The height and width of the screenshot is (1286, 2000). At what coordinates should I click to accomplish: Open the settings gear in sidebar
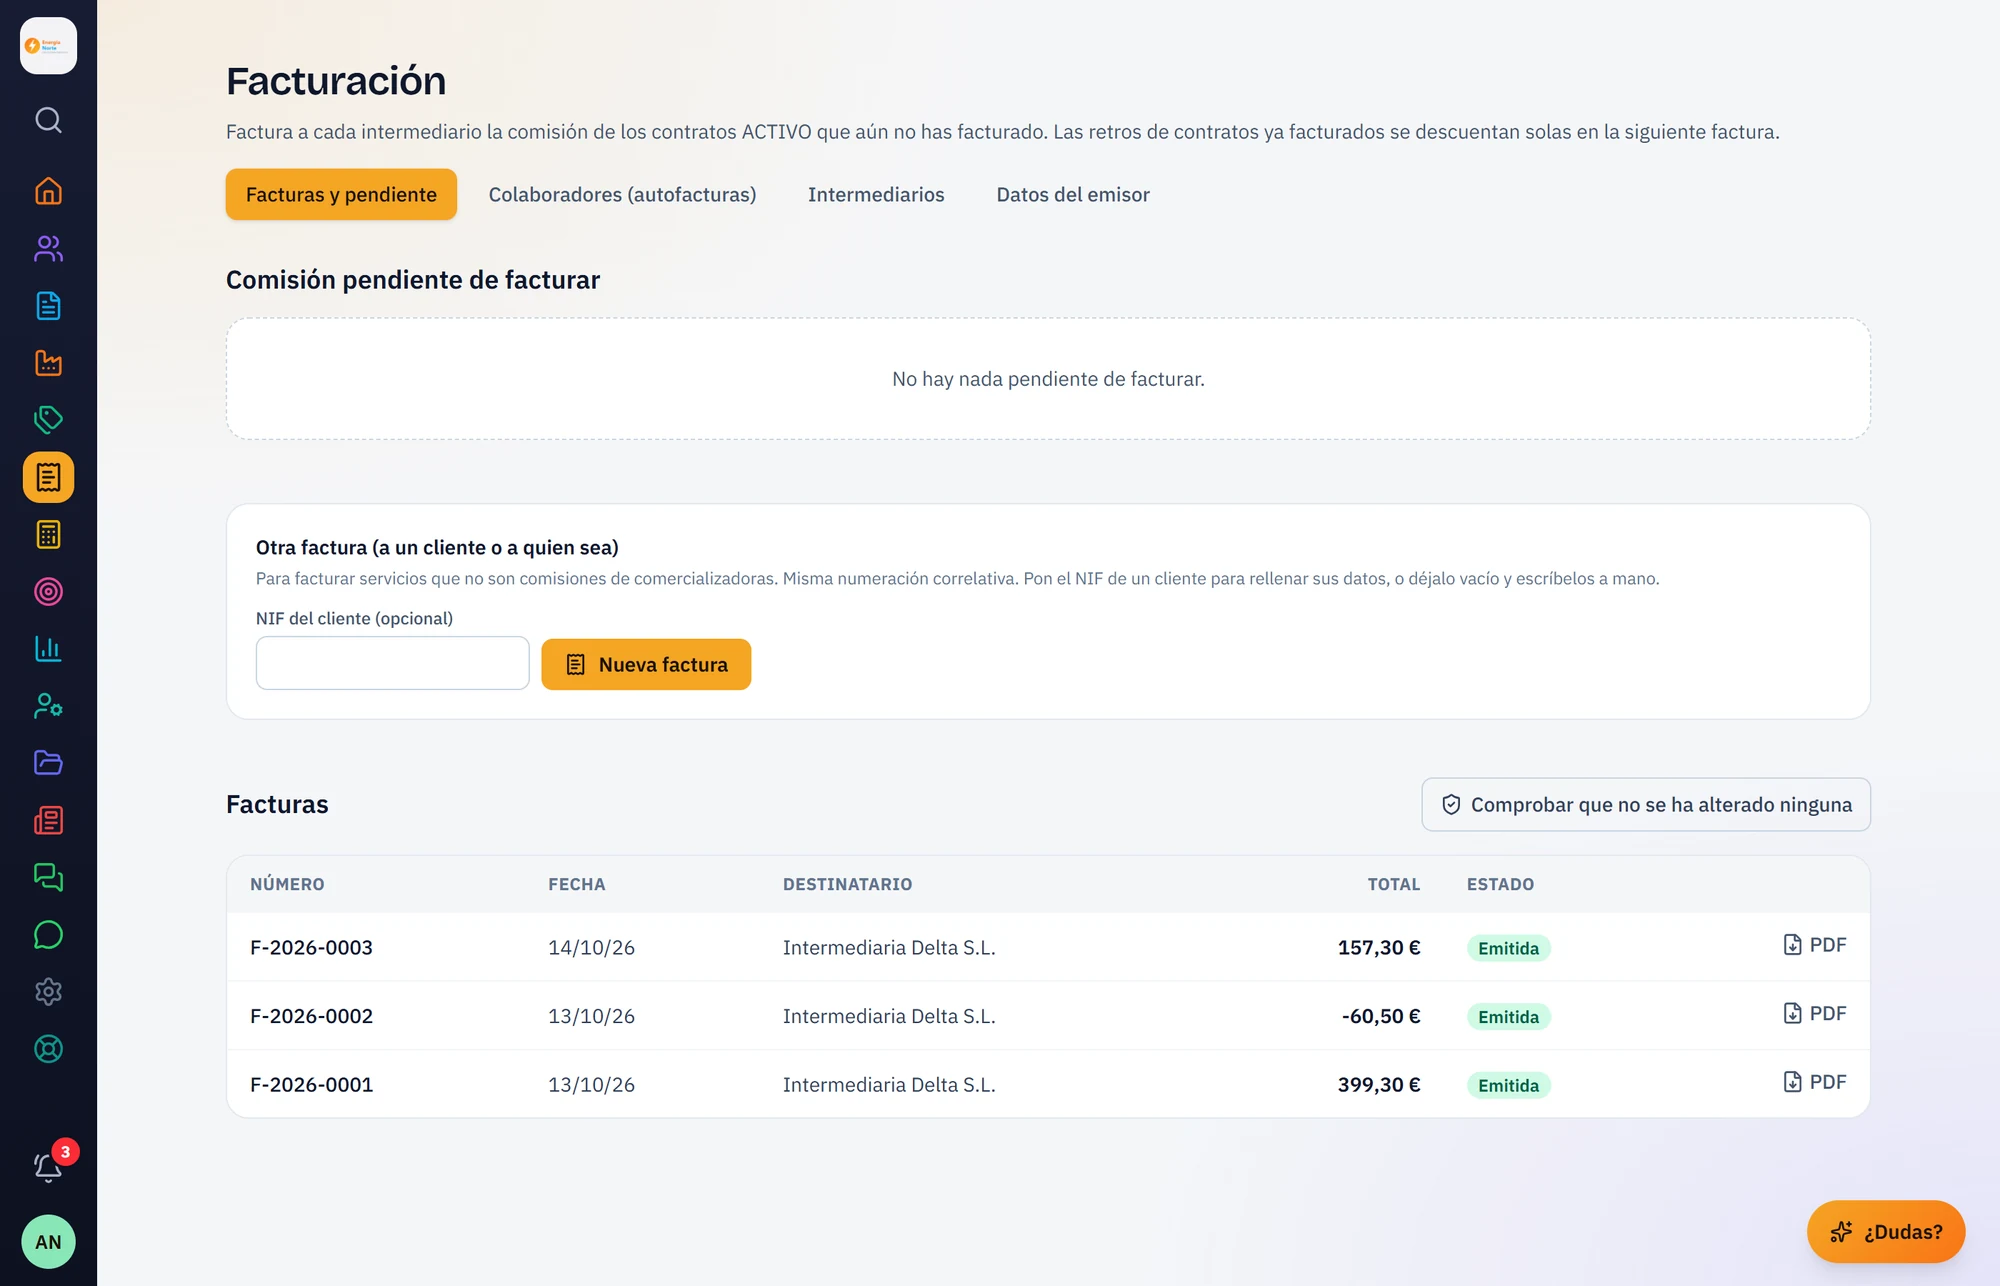coord(48,992)
